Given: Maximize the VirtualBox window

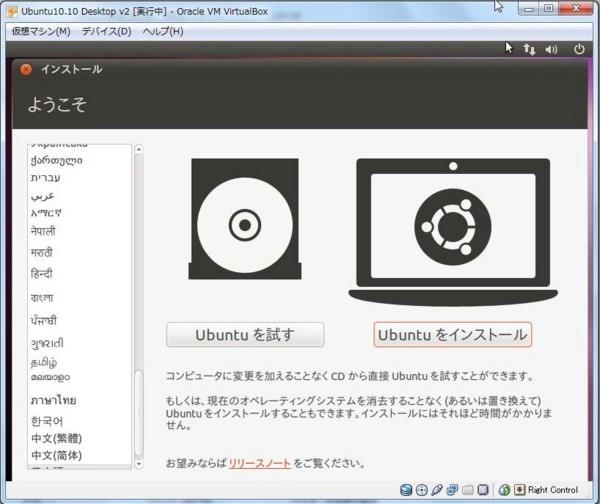Looking at the screenshot, I should [x=549, y=9].
